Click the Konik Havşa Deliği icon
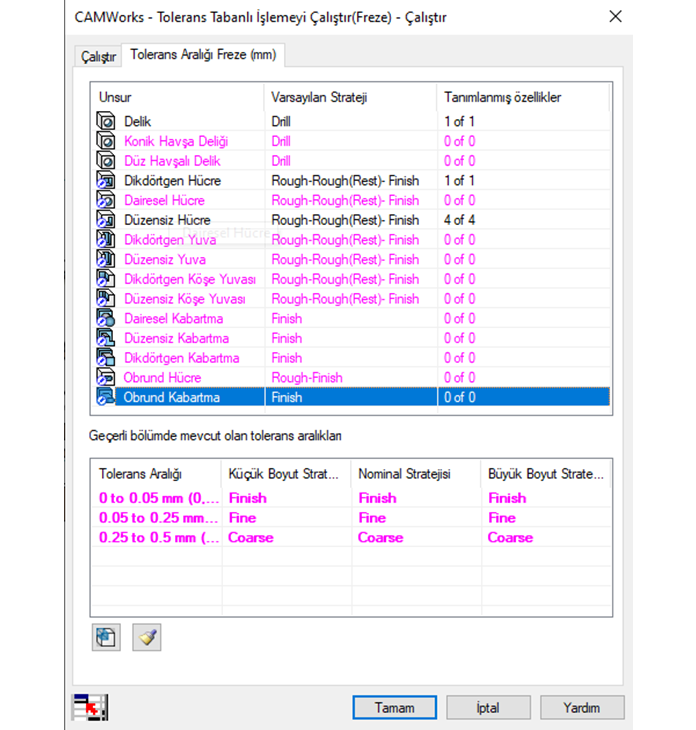The height and width of the screenshot is (730, 696). click(106, 141)
